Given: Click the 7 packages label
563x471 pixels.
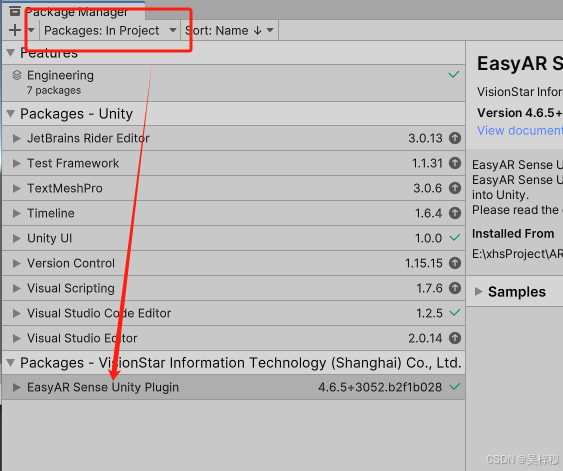Looking at the screenshot, I should [x=54, y=90].
